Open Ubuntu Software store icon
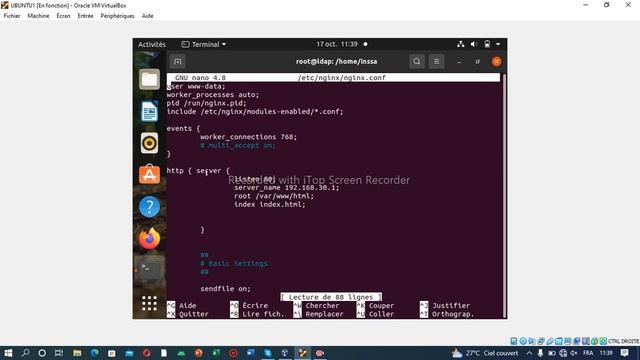 coord(149,175)
